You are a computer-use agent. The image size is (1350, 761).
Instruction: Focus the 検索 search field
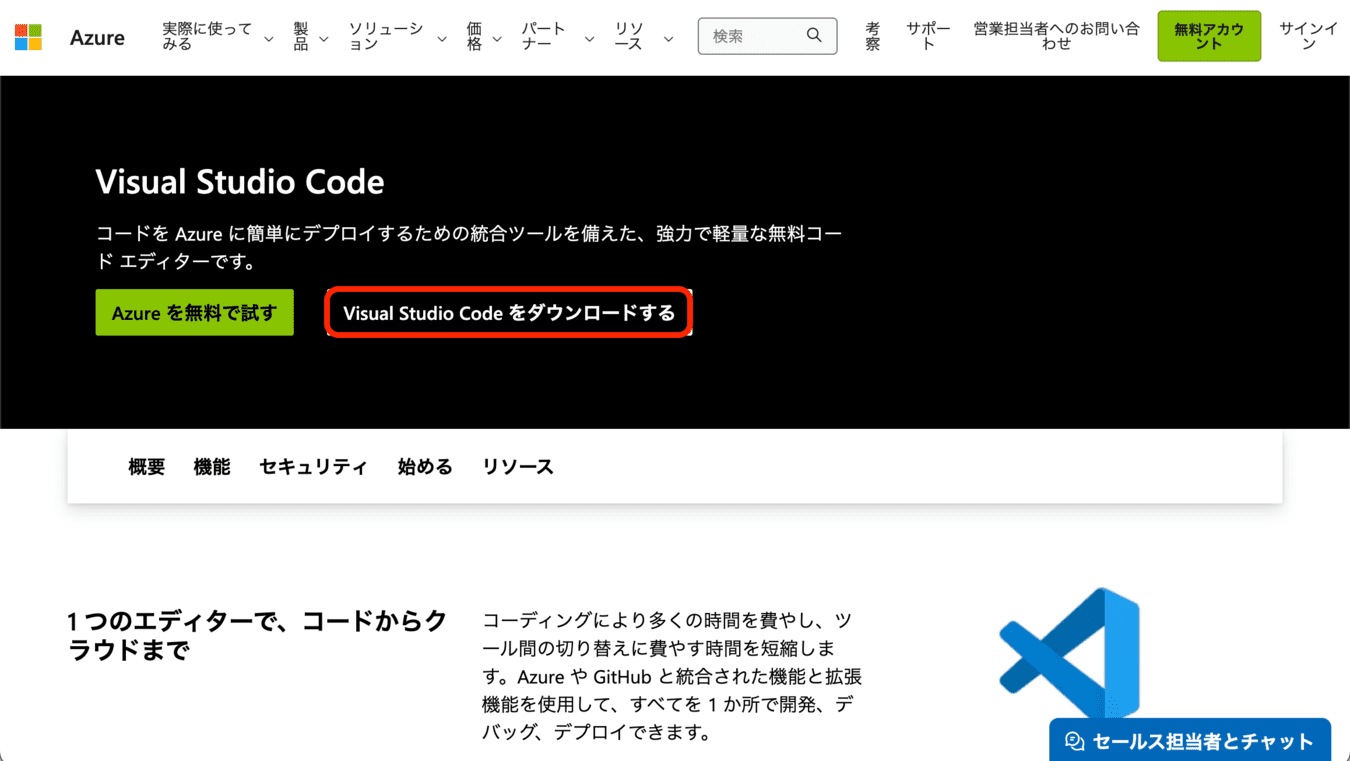tap(767, 36)
